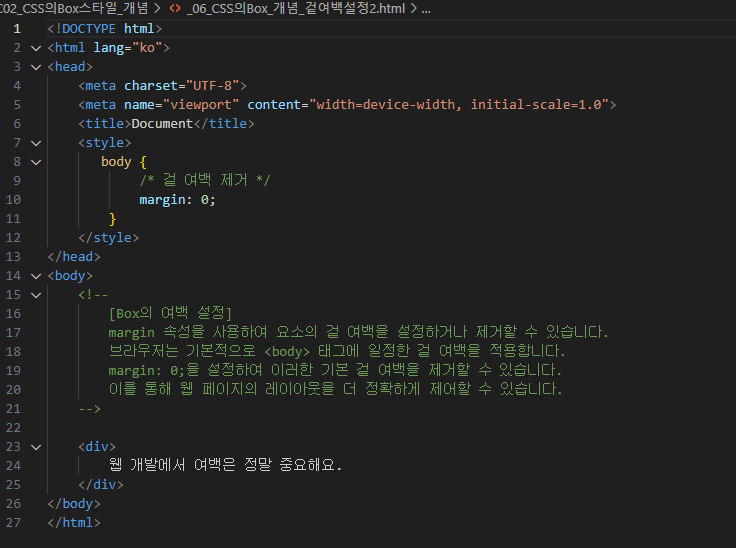Place cursor on <!DOCTYPE html> text

105,29
